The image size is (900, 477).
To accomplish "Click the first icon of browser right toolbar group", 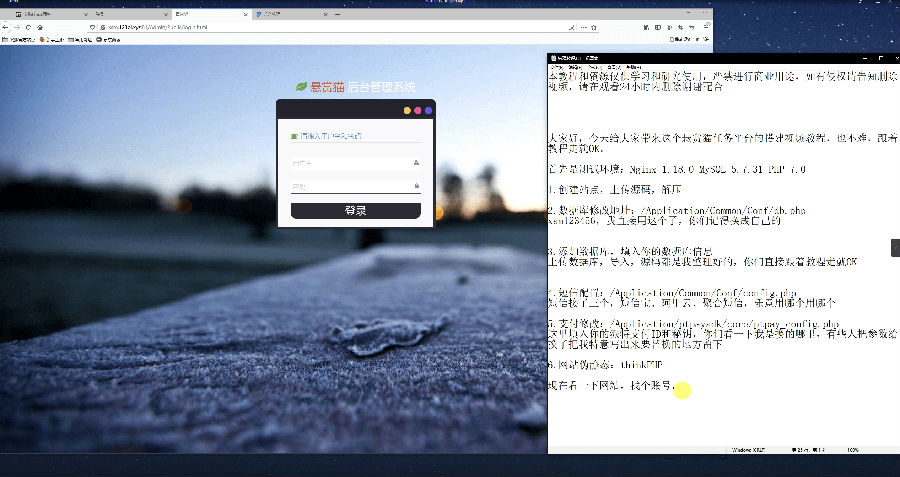I will click(646, 27).
